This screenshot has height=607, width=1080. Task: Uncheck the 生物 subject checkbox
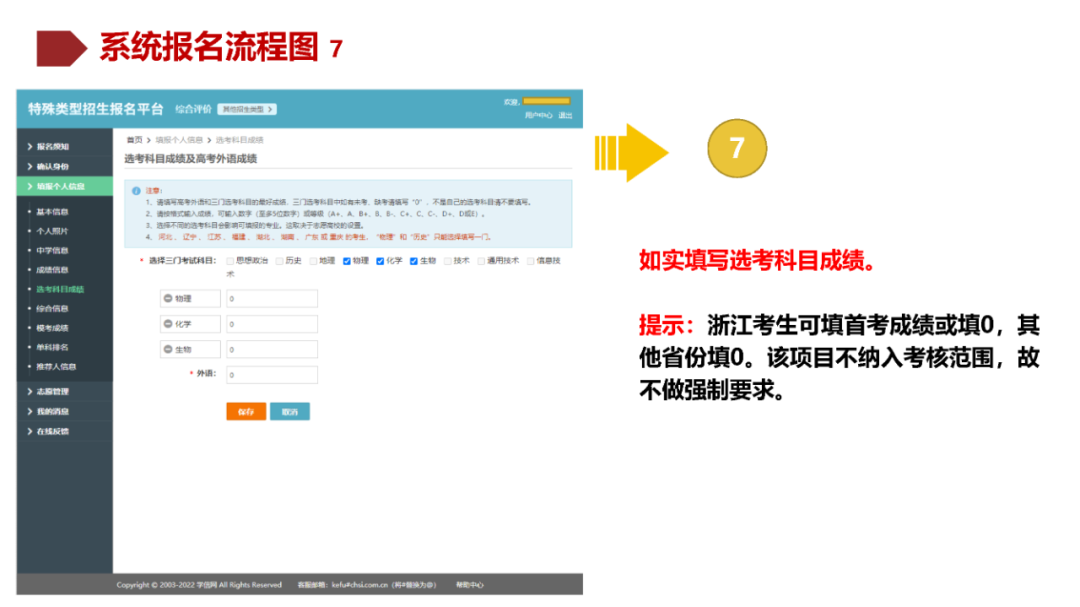[x=413, y=259]
